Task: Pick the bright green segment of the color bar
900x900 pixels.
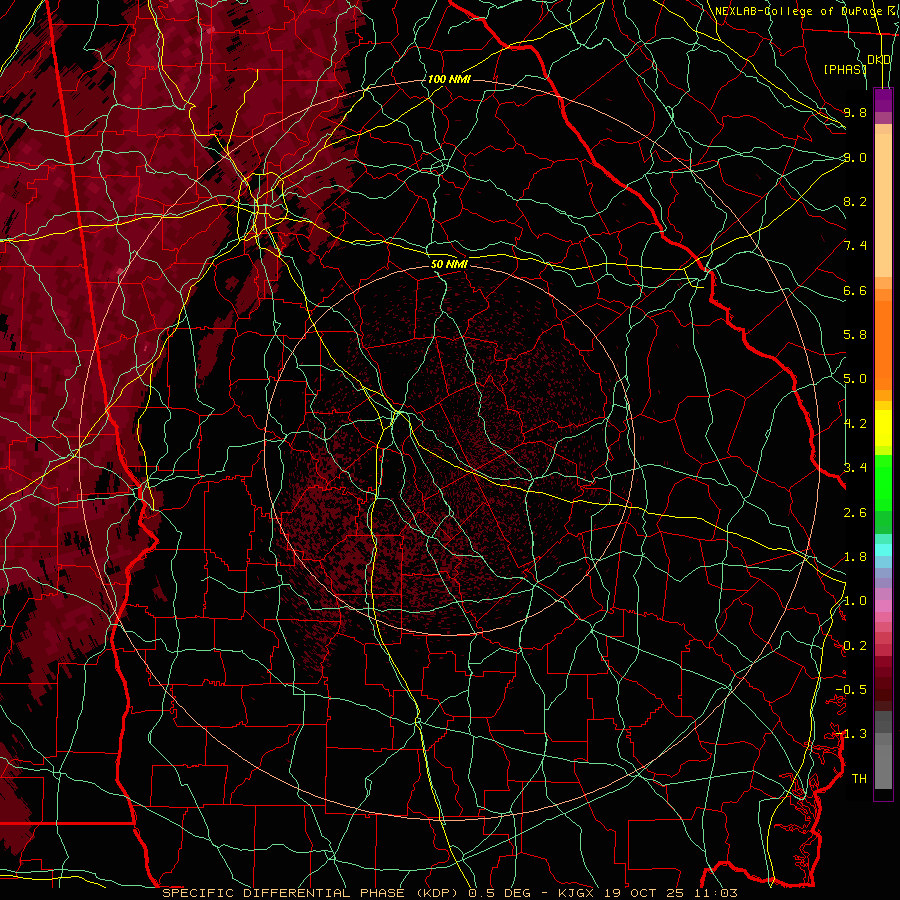Action: click(x=883, y=482)
